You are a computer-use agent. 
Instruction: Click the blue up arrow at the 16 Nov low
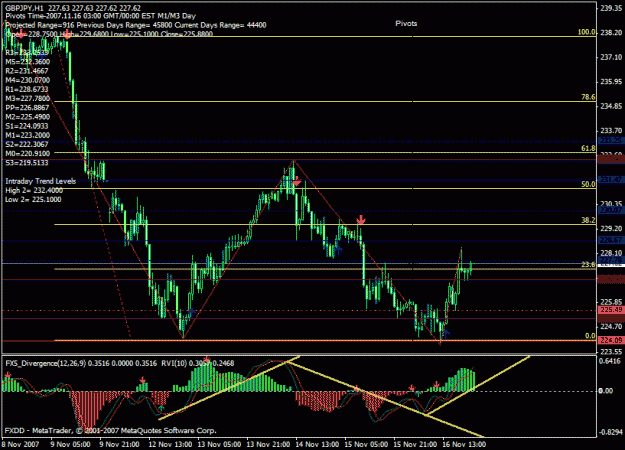click(x=446, y=334)
